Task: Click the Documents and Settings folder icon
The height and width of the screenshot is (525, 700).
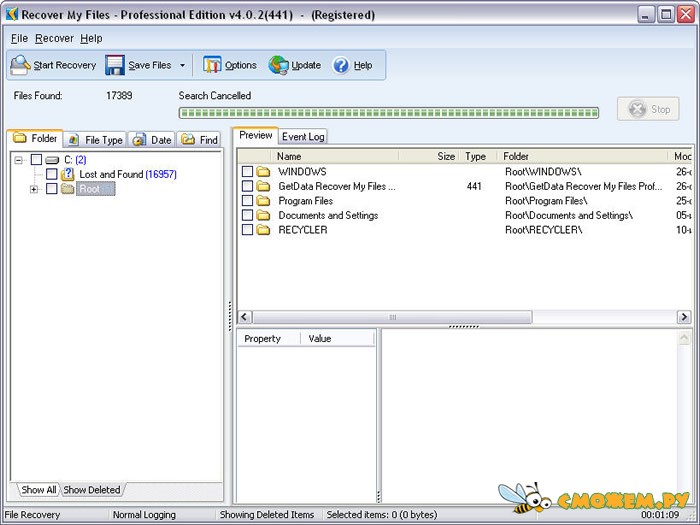Action: pyautogui.click(x=263, y=215)
